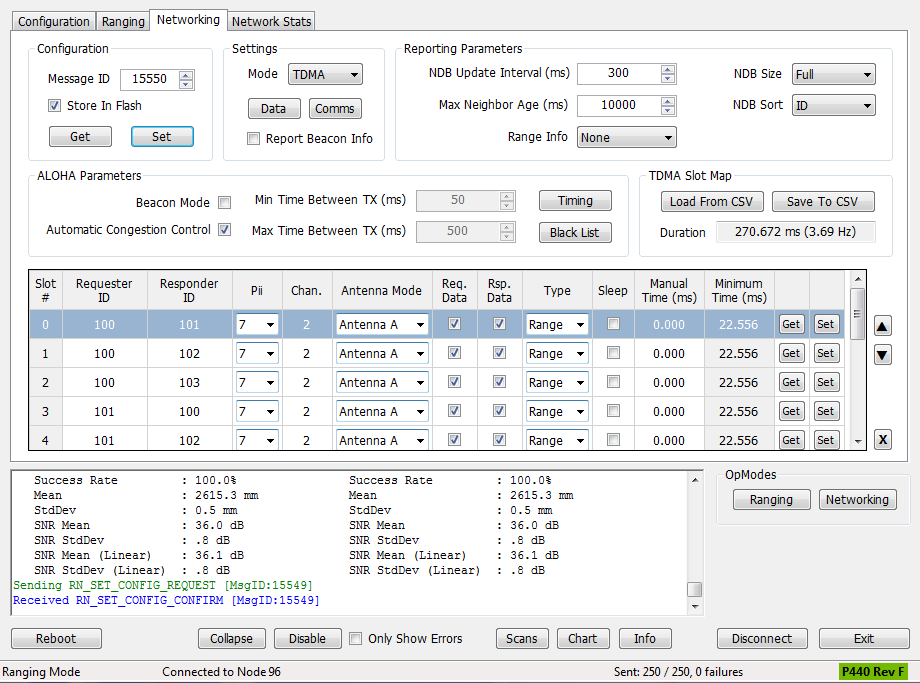Expand the NDB Size dropdown
The height and width of the screenshot is (683, 920).
click(833, 74)
